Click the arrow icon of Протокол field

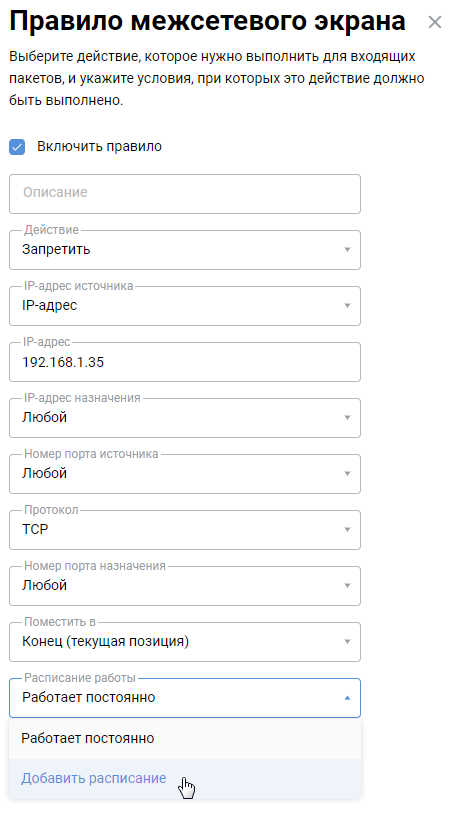(x=347, y=530)
